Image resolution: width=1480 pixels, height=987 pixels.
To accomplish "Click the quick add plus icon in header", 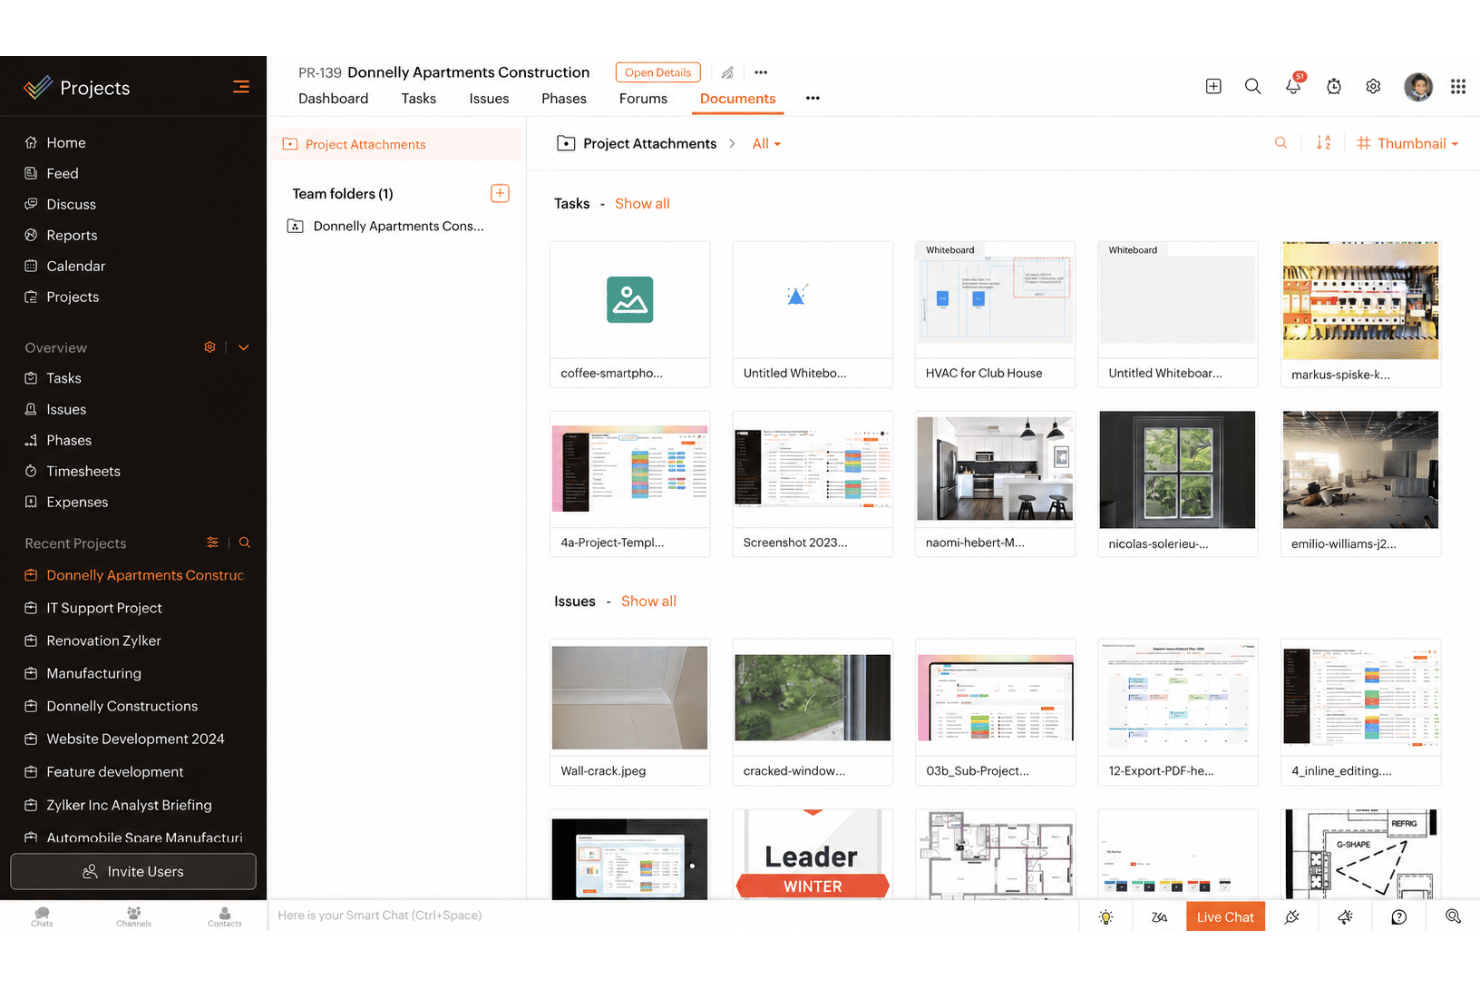I will click(1213, 86).
